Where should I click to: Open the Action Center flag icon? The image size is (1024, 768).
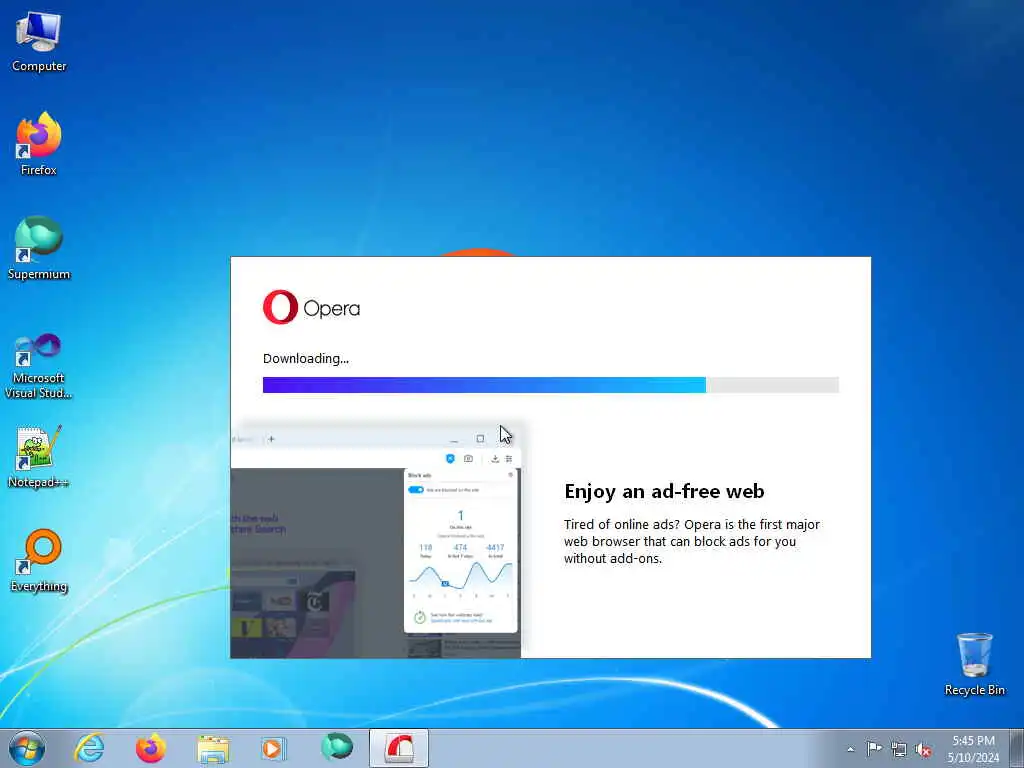874,748
